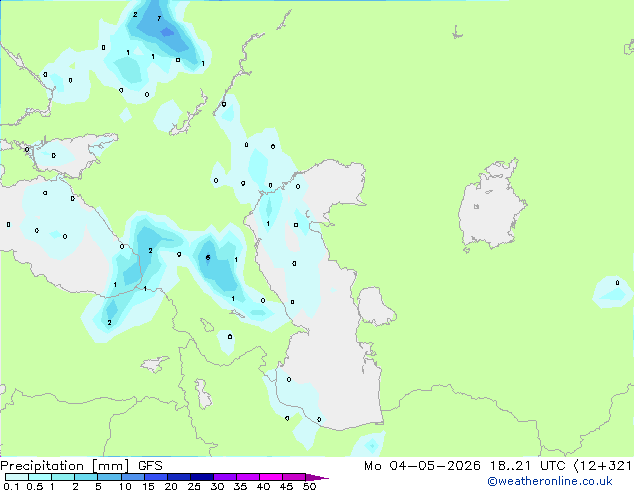This screenshot has width=634, height=490.
Task: Pick the 5–10 mm legend color box
Action: click(110, 477)
